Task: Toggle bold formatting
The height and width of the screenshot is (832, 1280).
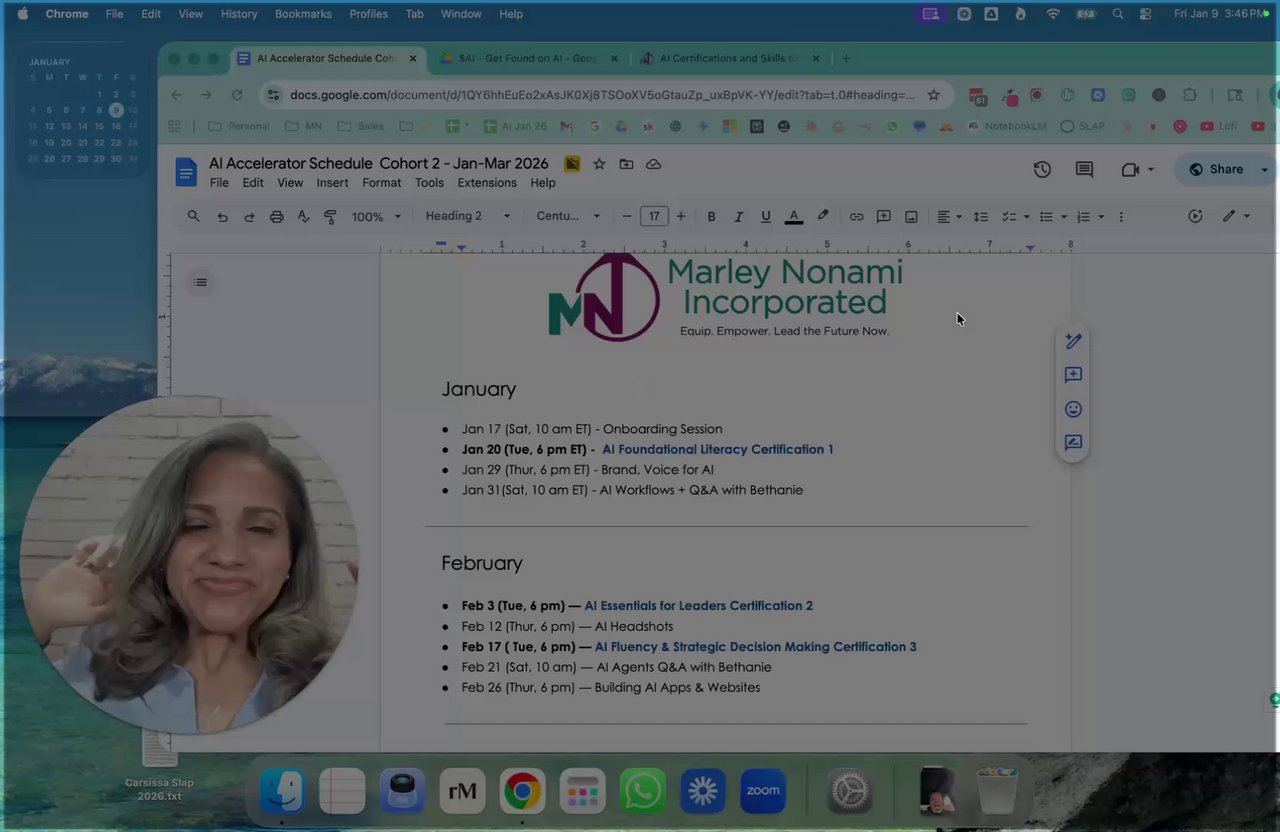Action: point(711,216)
